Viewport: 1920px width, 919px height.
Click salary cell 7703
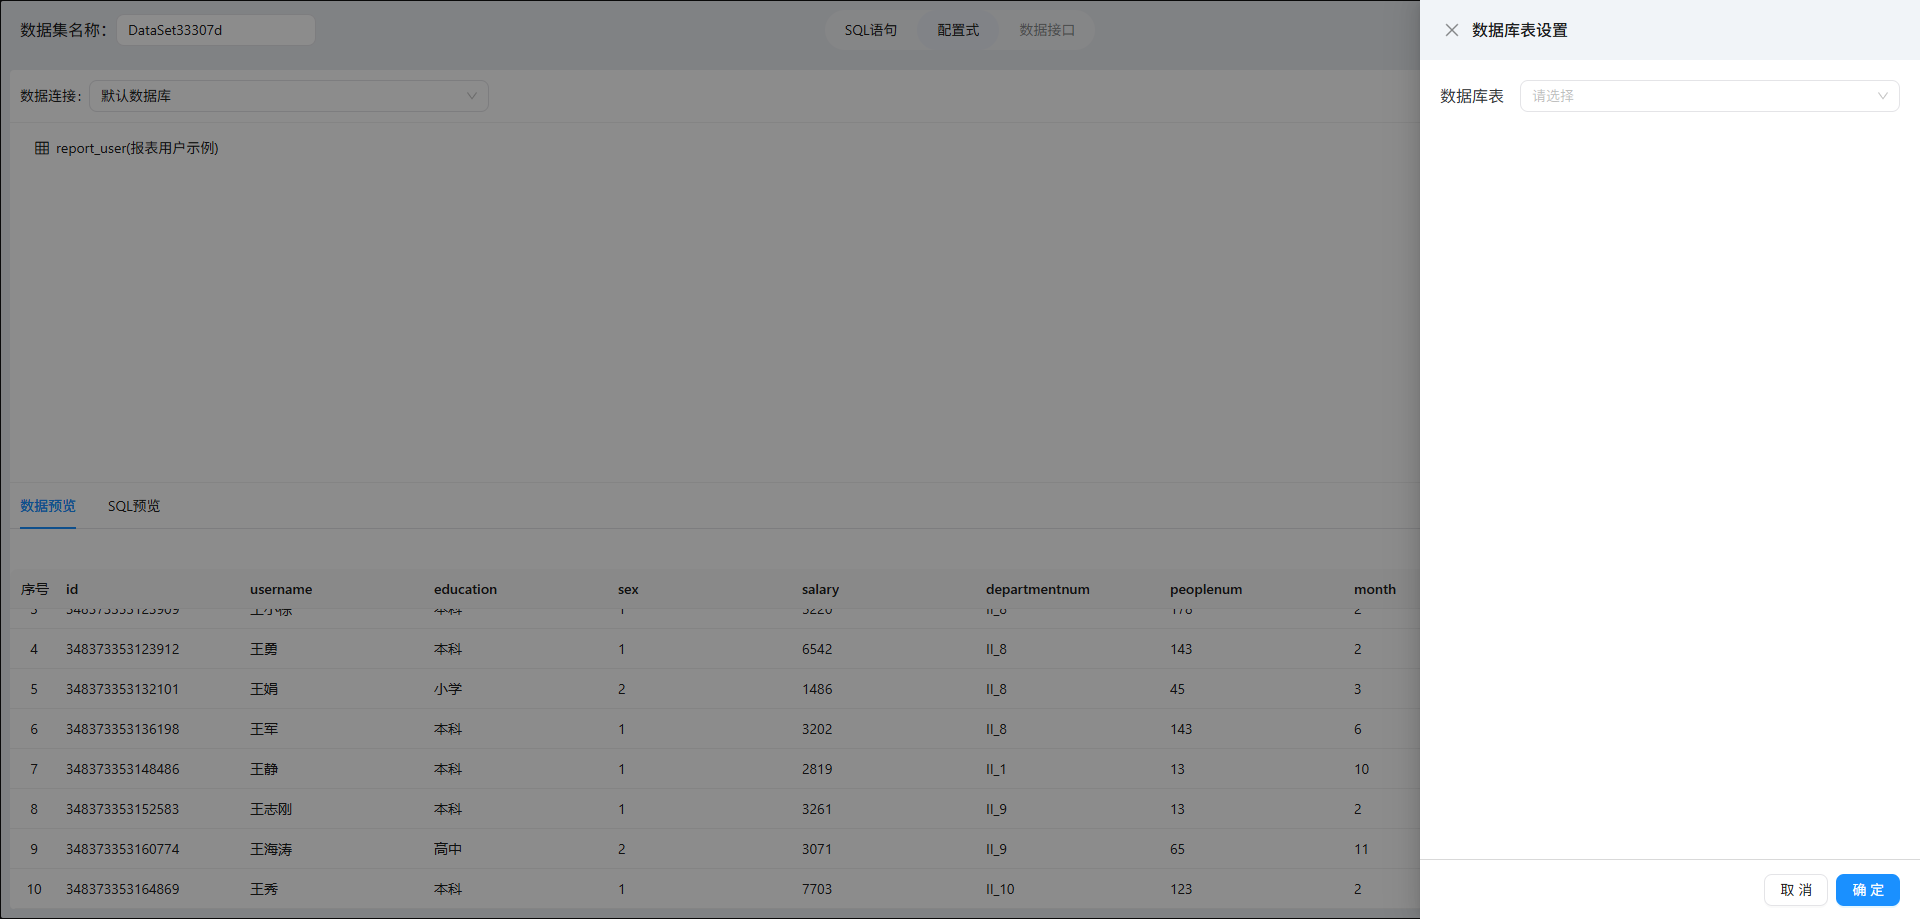817,889
